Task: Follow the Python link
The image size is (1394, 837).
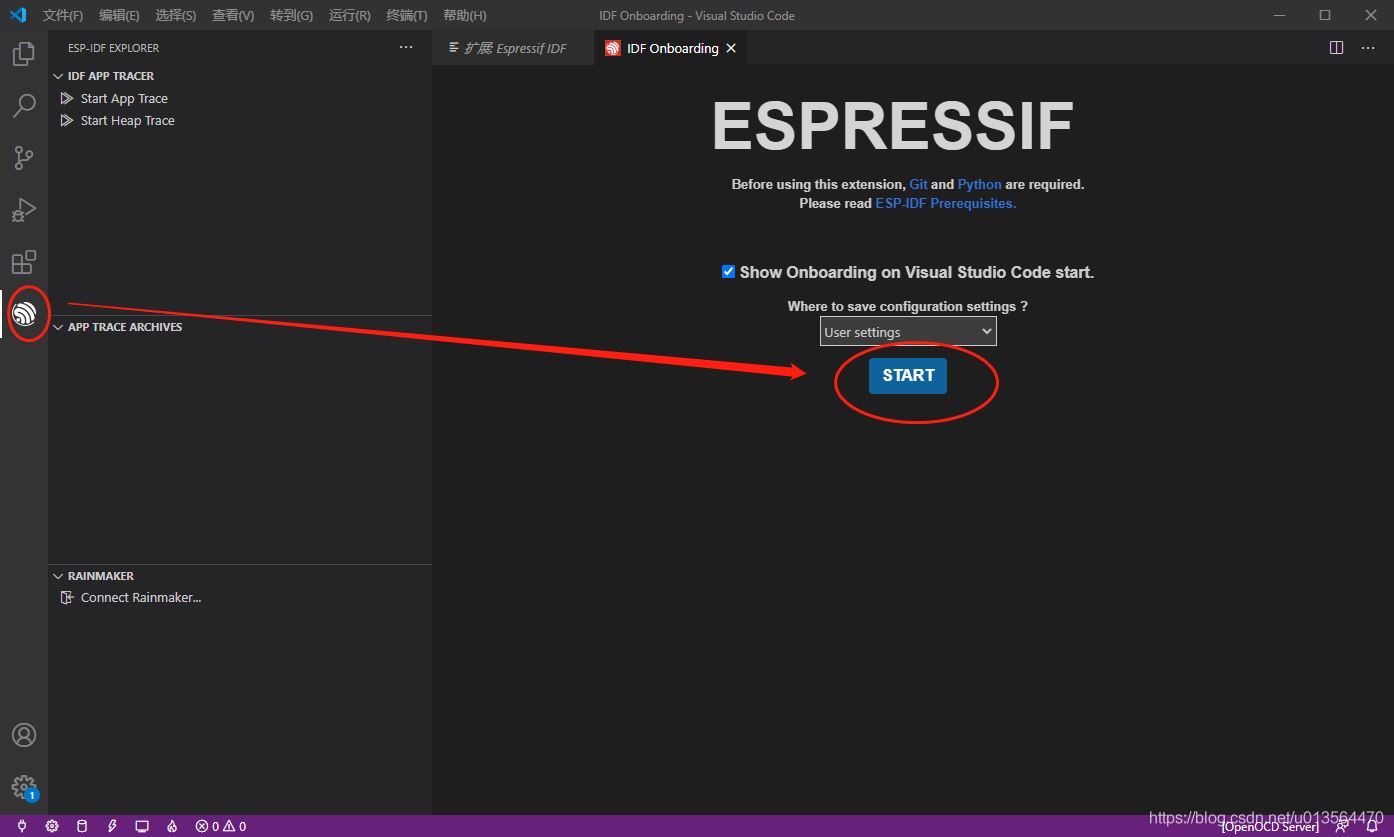Action: pyautogui.click(x=979, y=184)
